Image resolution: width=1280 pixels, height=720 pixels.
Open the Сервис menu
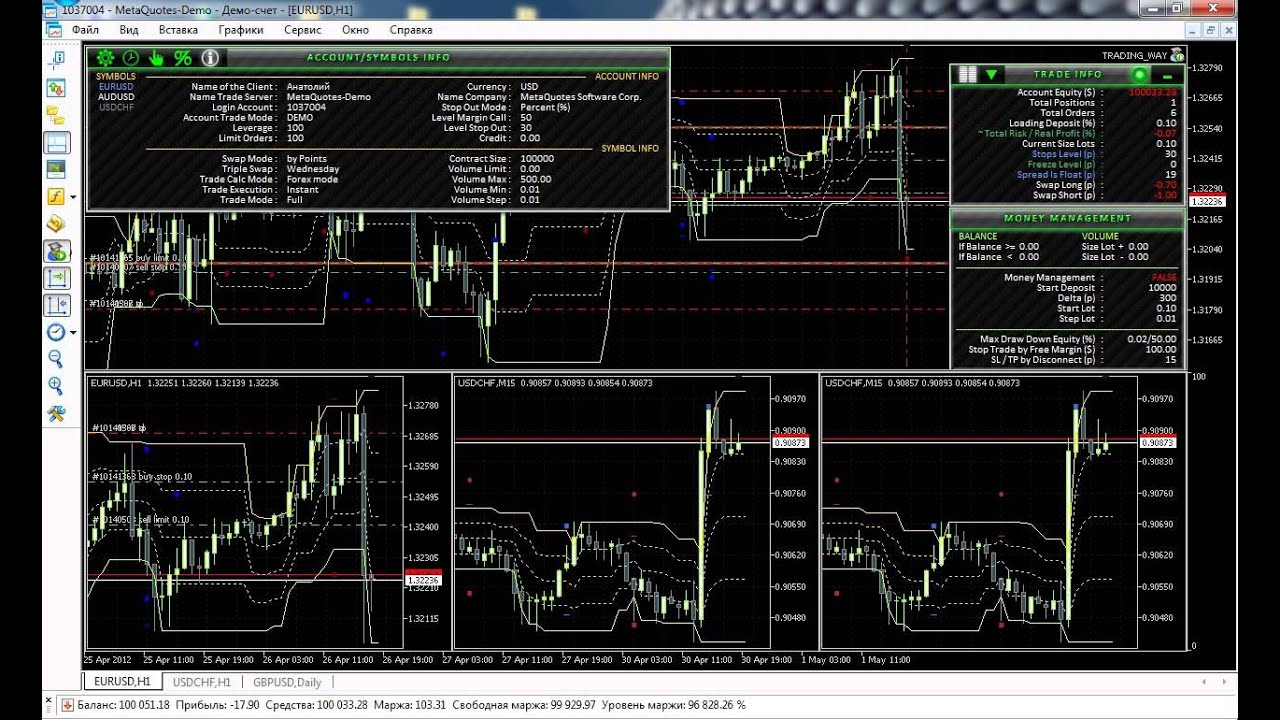click(x=303, y=30)
